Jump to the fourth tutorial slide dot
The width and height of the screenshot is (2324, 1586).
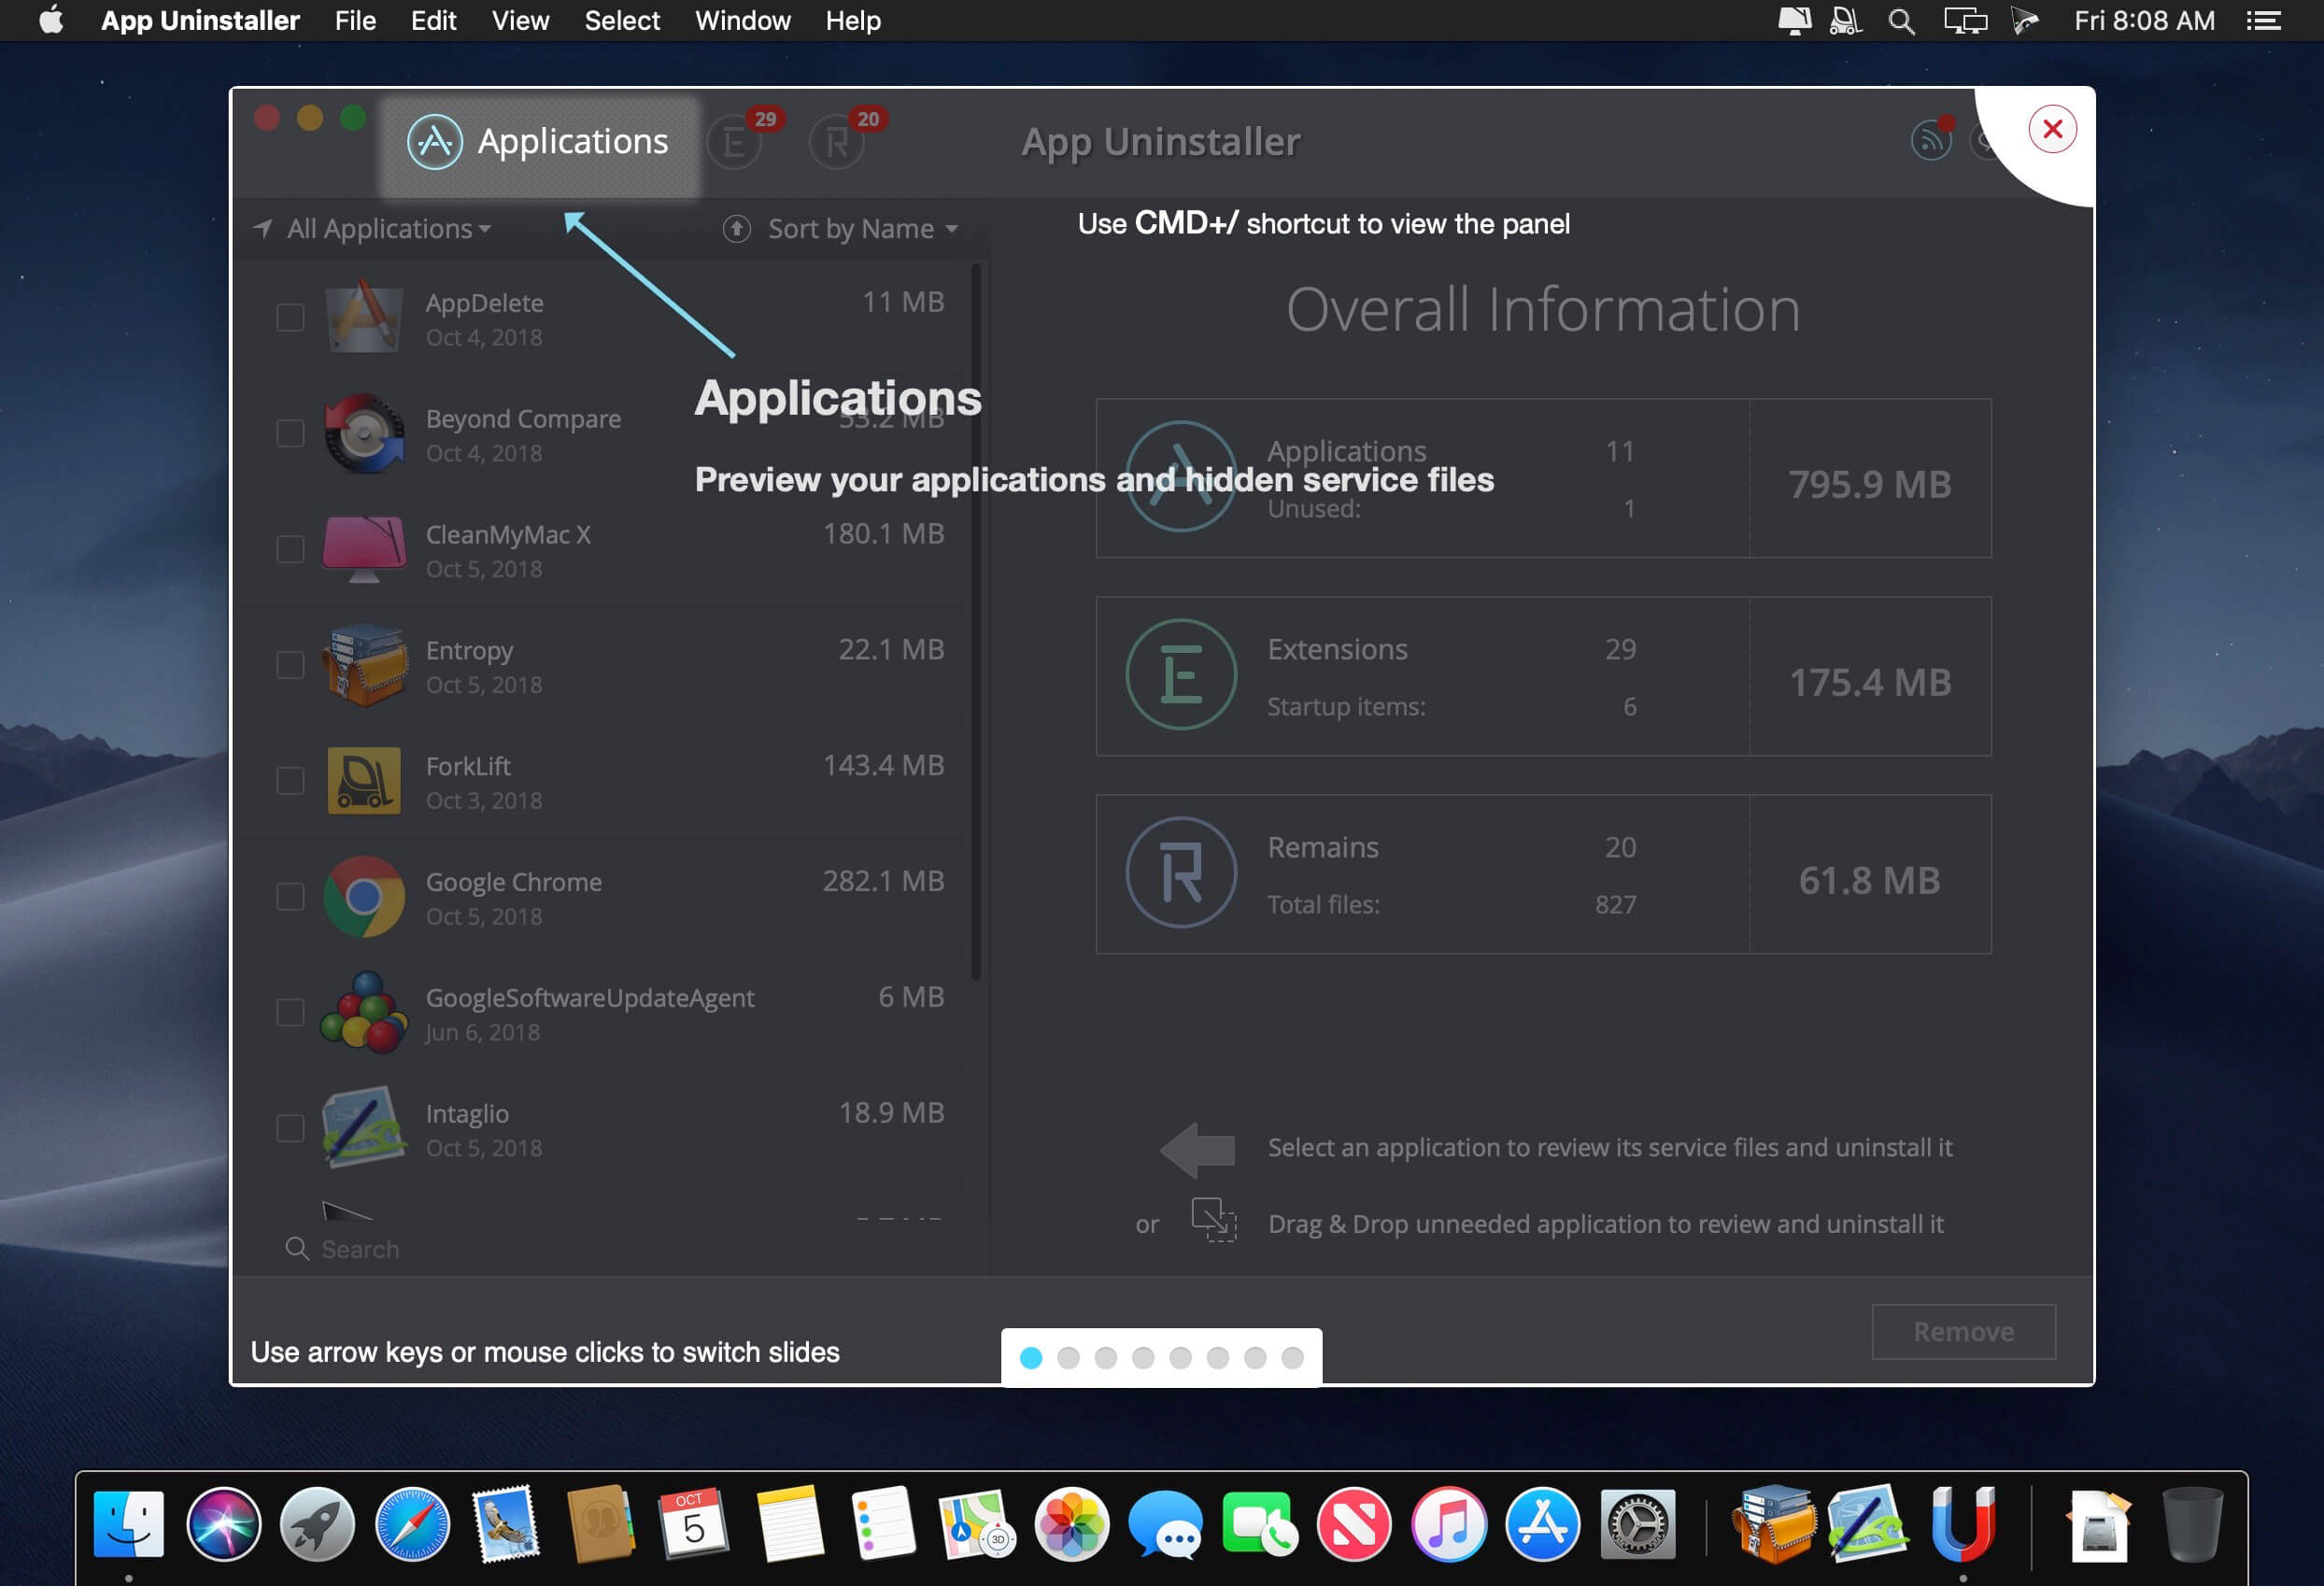click(1143, 1358)
